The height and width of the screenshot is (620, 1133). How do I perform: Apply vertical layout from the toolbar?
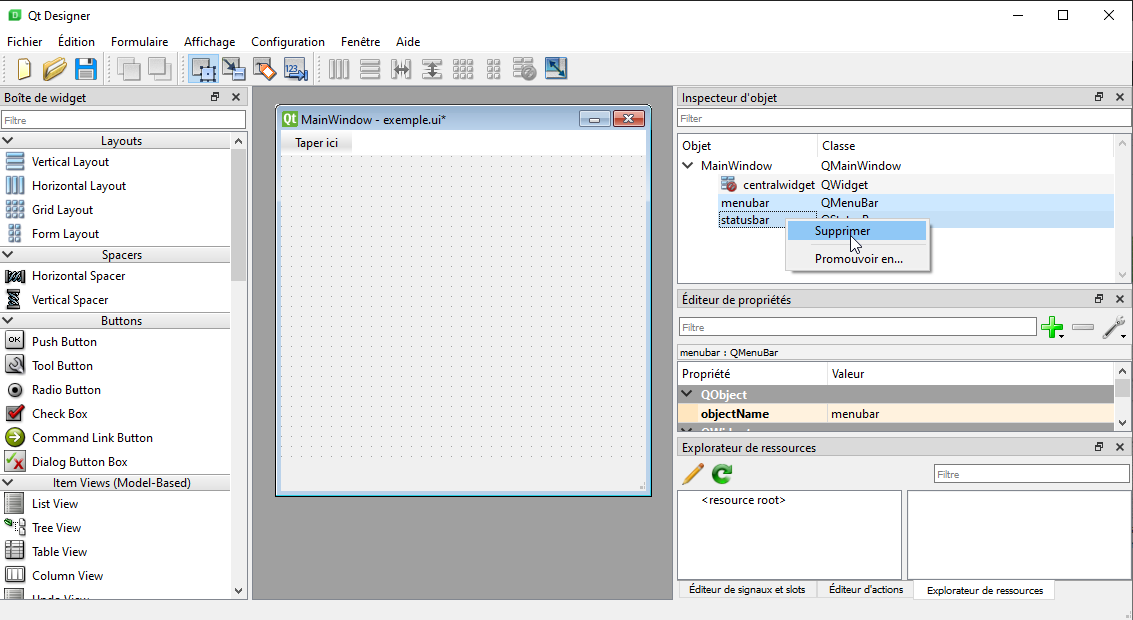click(x=370, y=69)
